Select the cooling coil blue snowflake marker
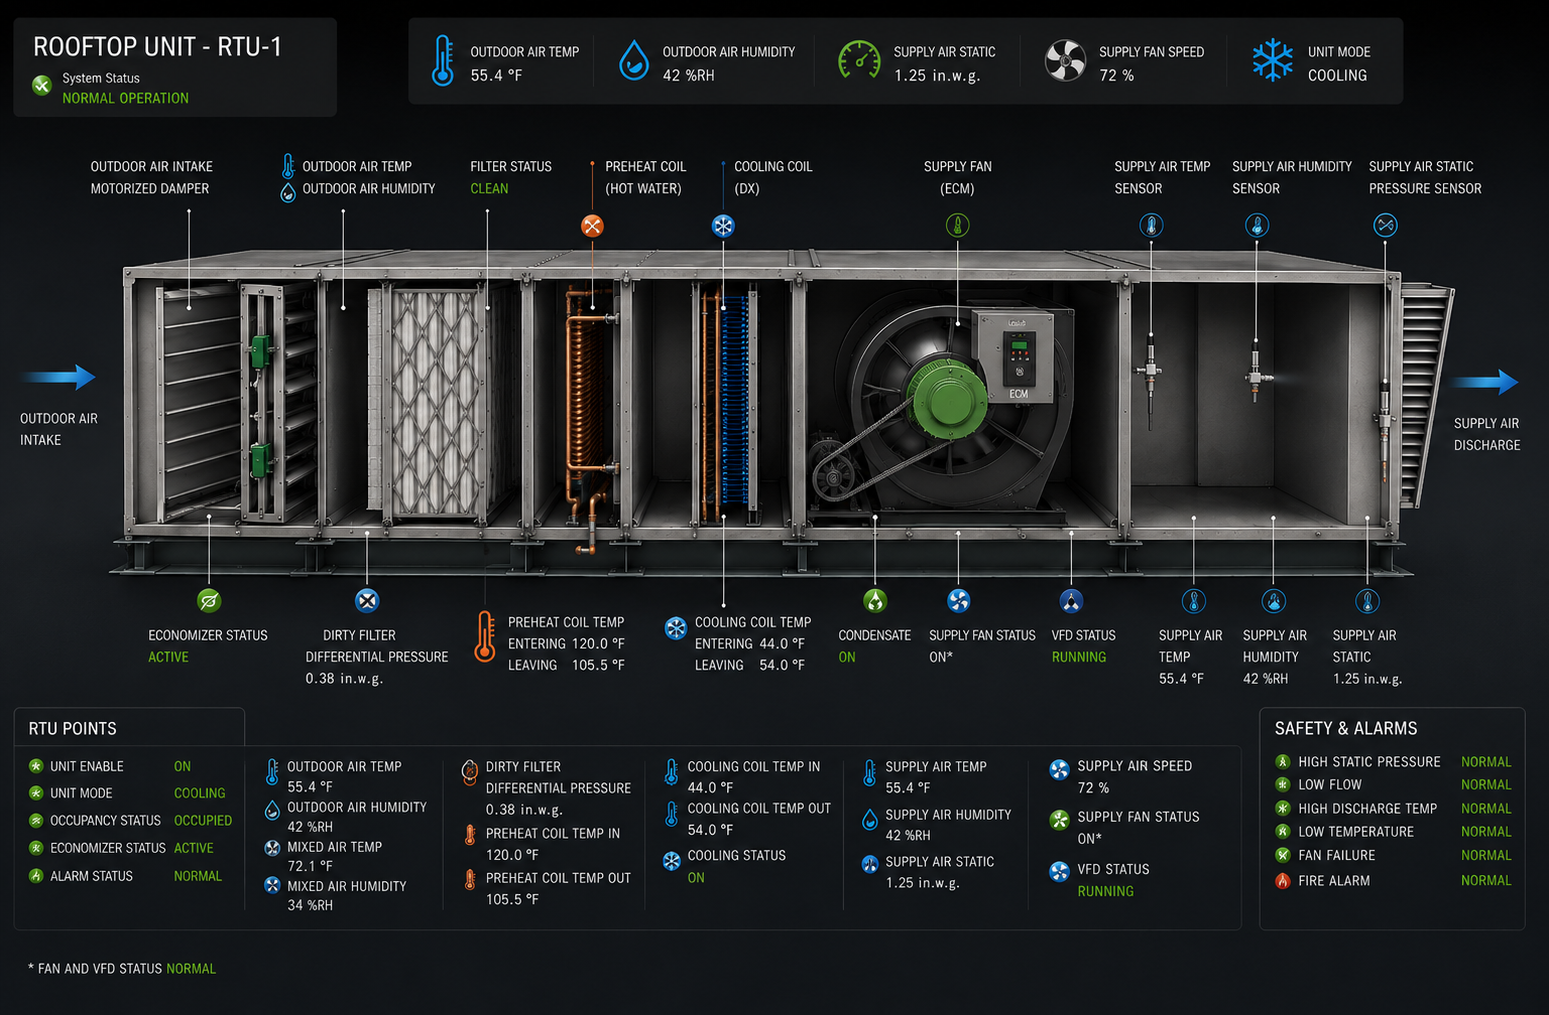Viewport: 1549px width, 1015px height. (x=723, y=226)
